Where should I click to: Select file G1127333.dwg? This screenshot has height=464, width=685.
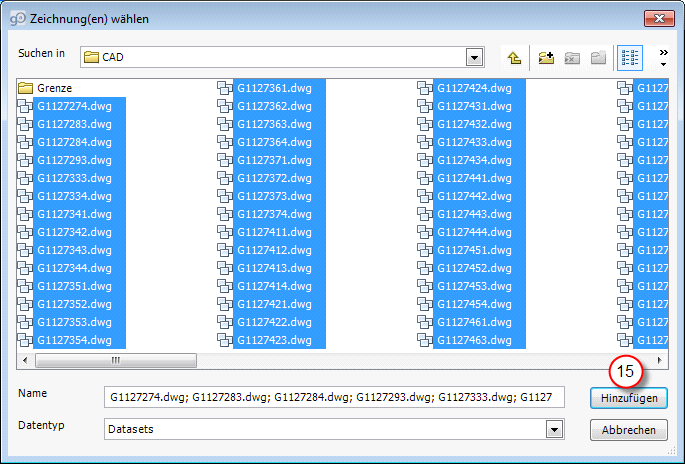coord(74,178)
